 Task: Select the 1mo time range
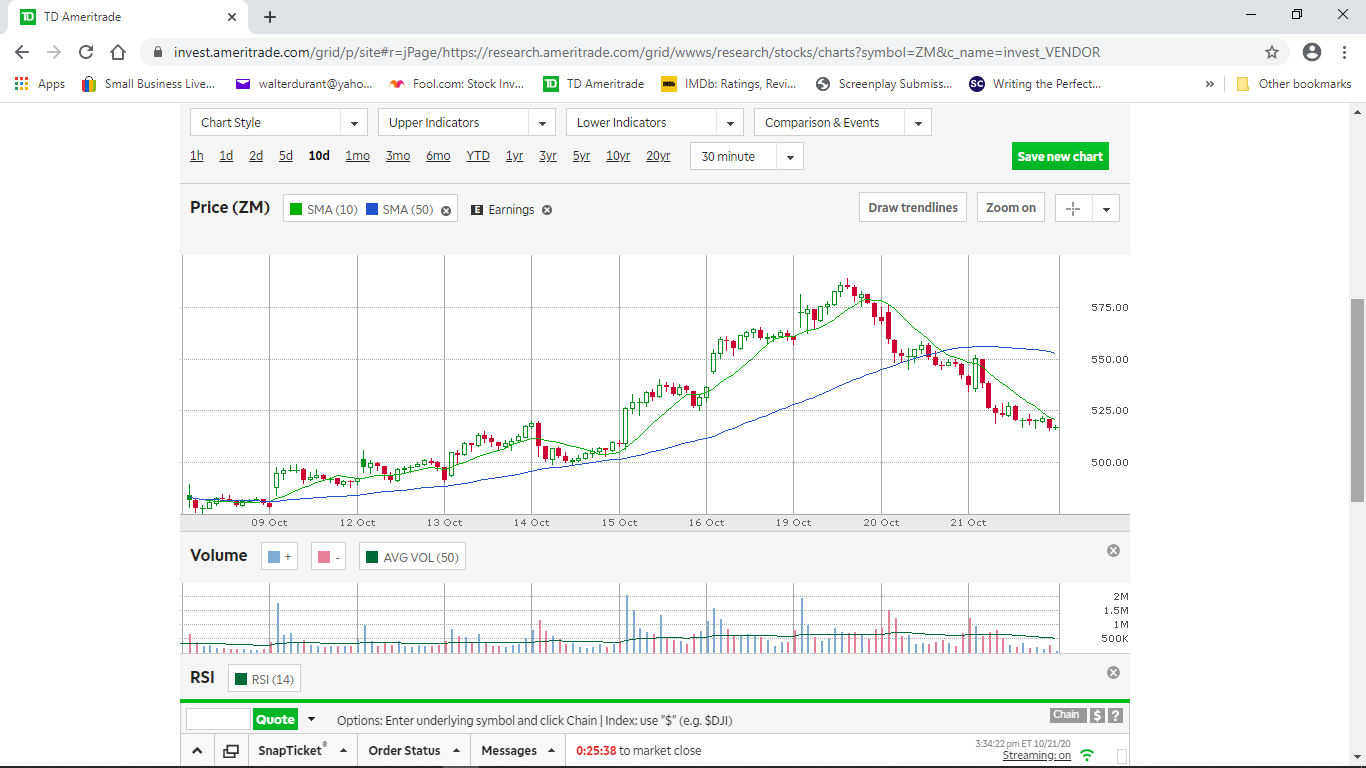[357, 156]
